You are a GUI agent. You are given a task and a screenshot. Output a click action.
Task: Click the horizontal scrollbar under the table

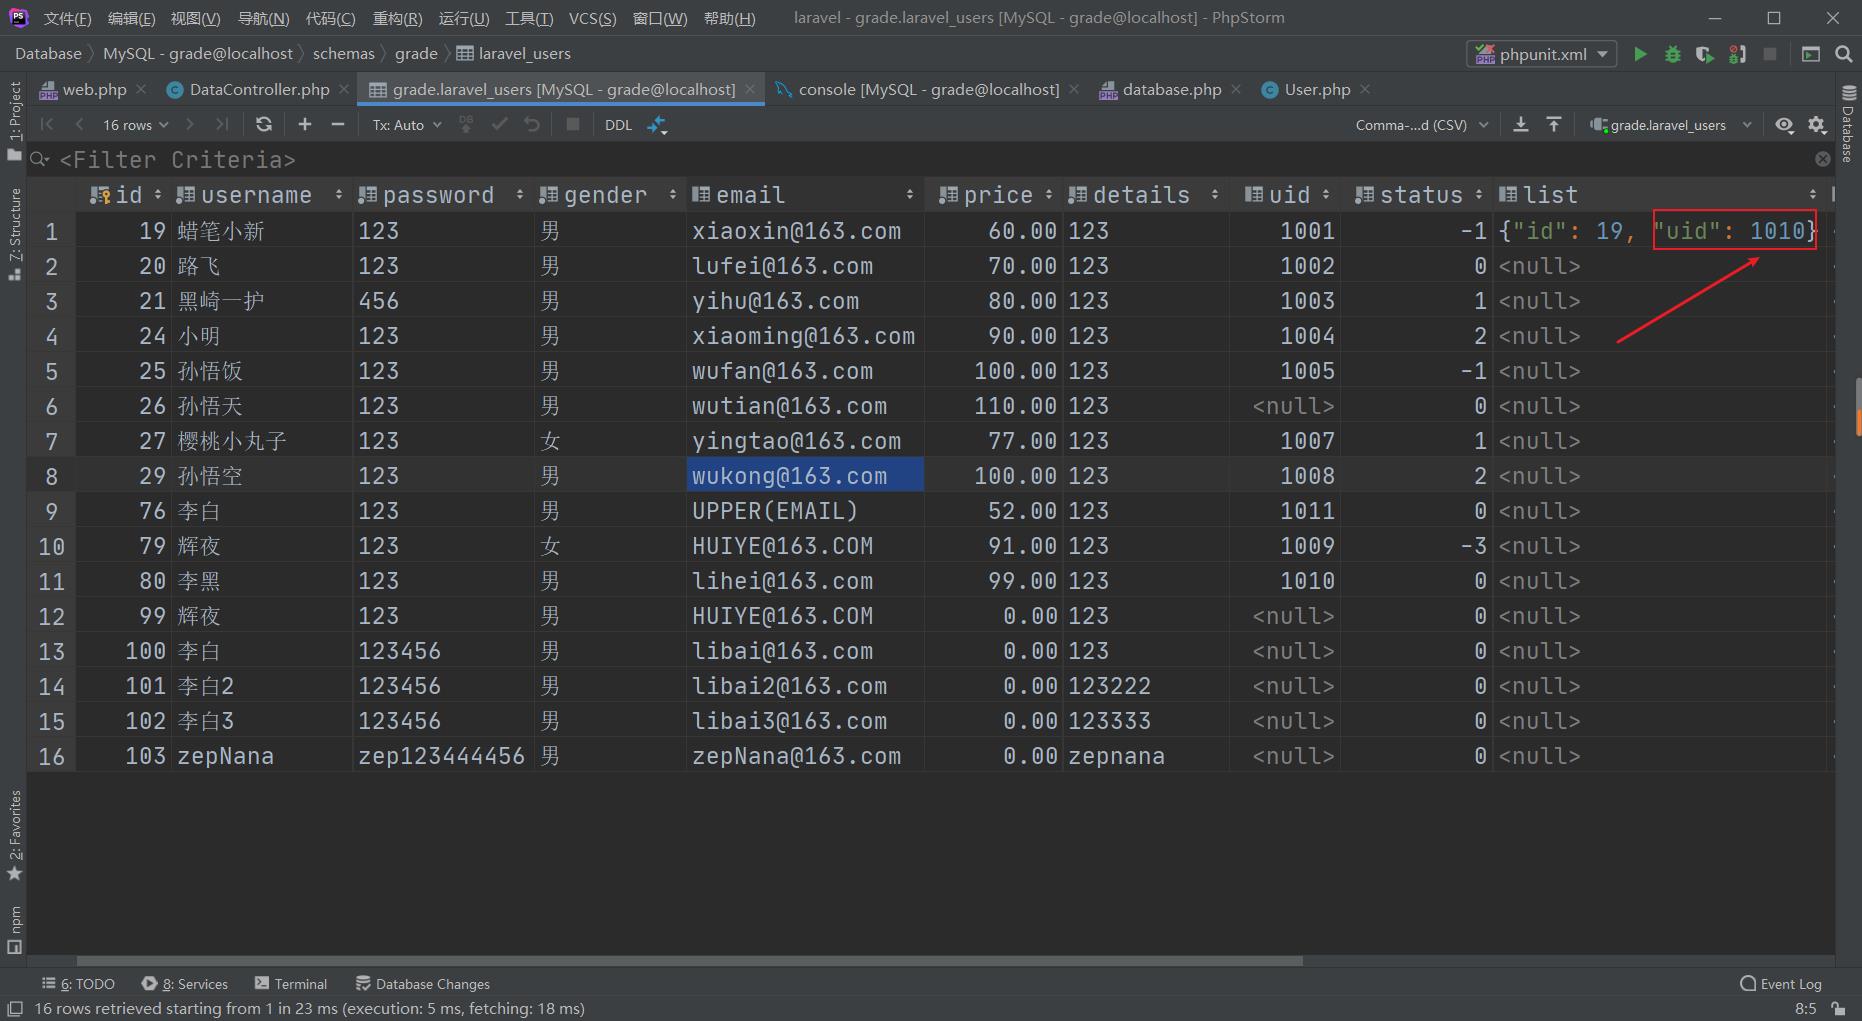click(x=690, y=960)
